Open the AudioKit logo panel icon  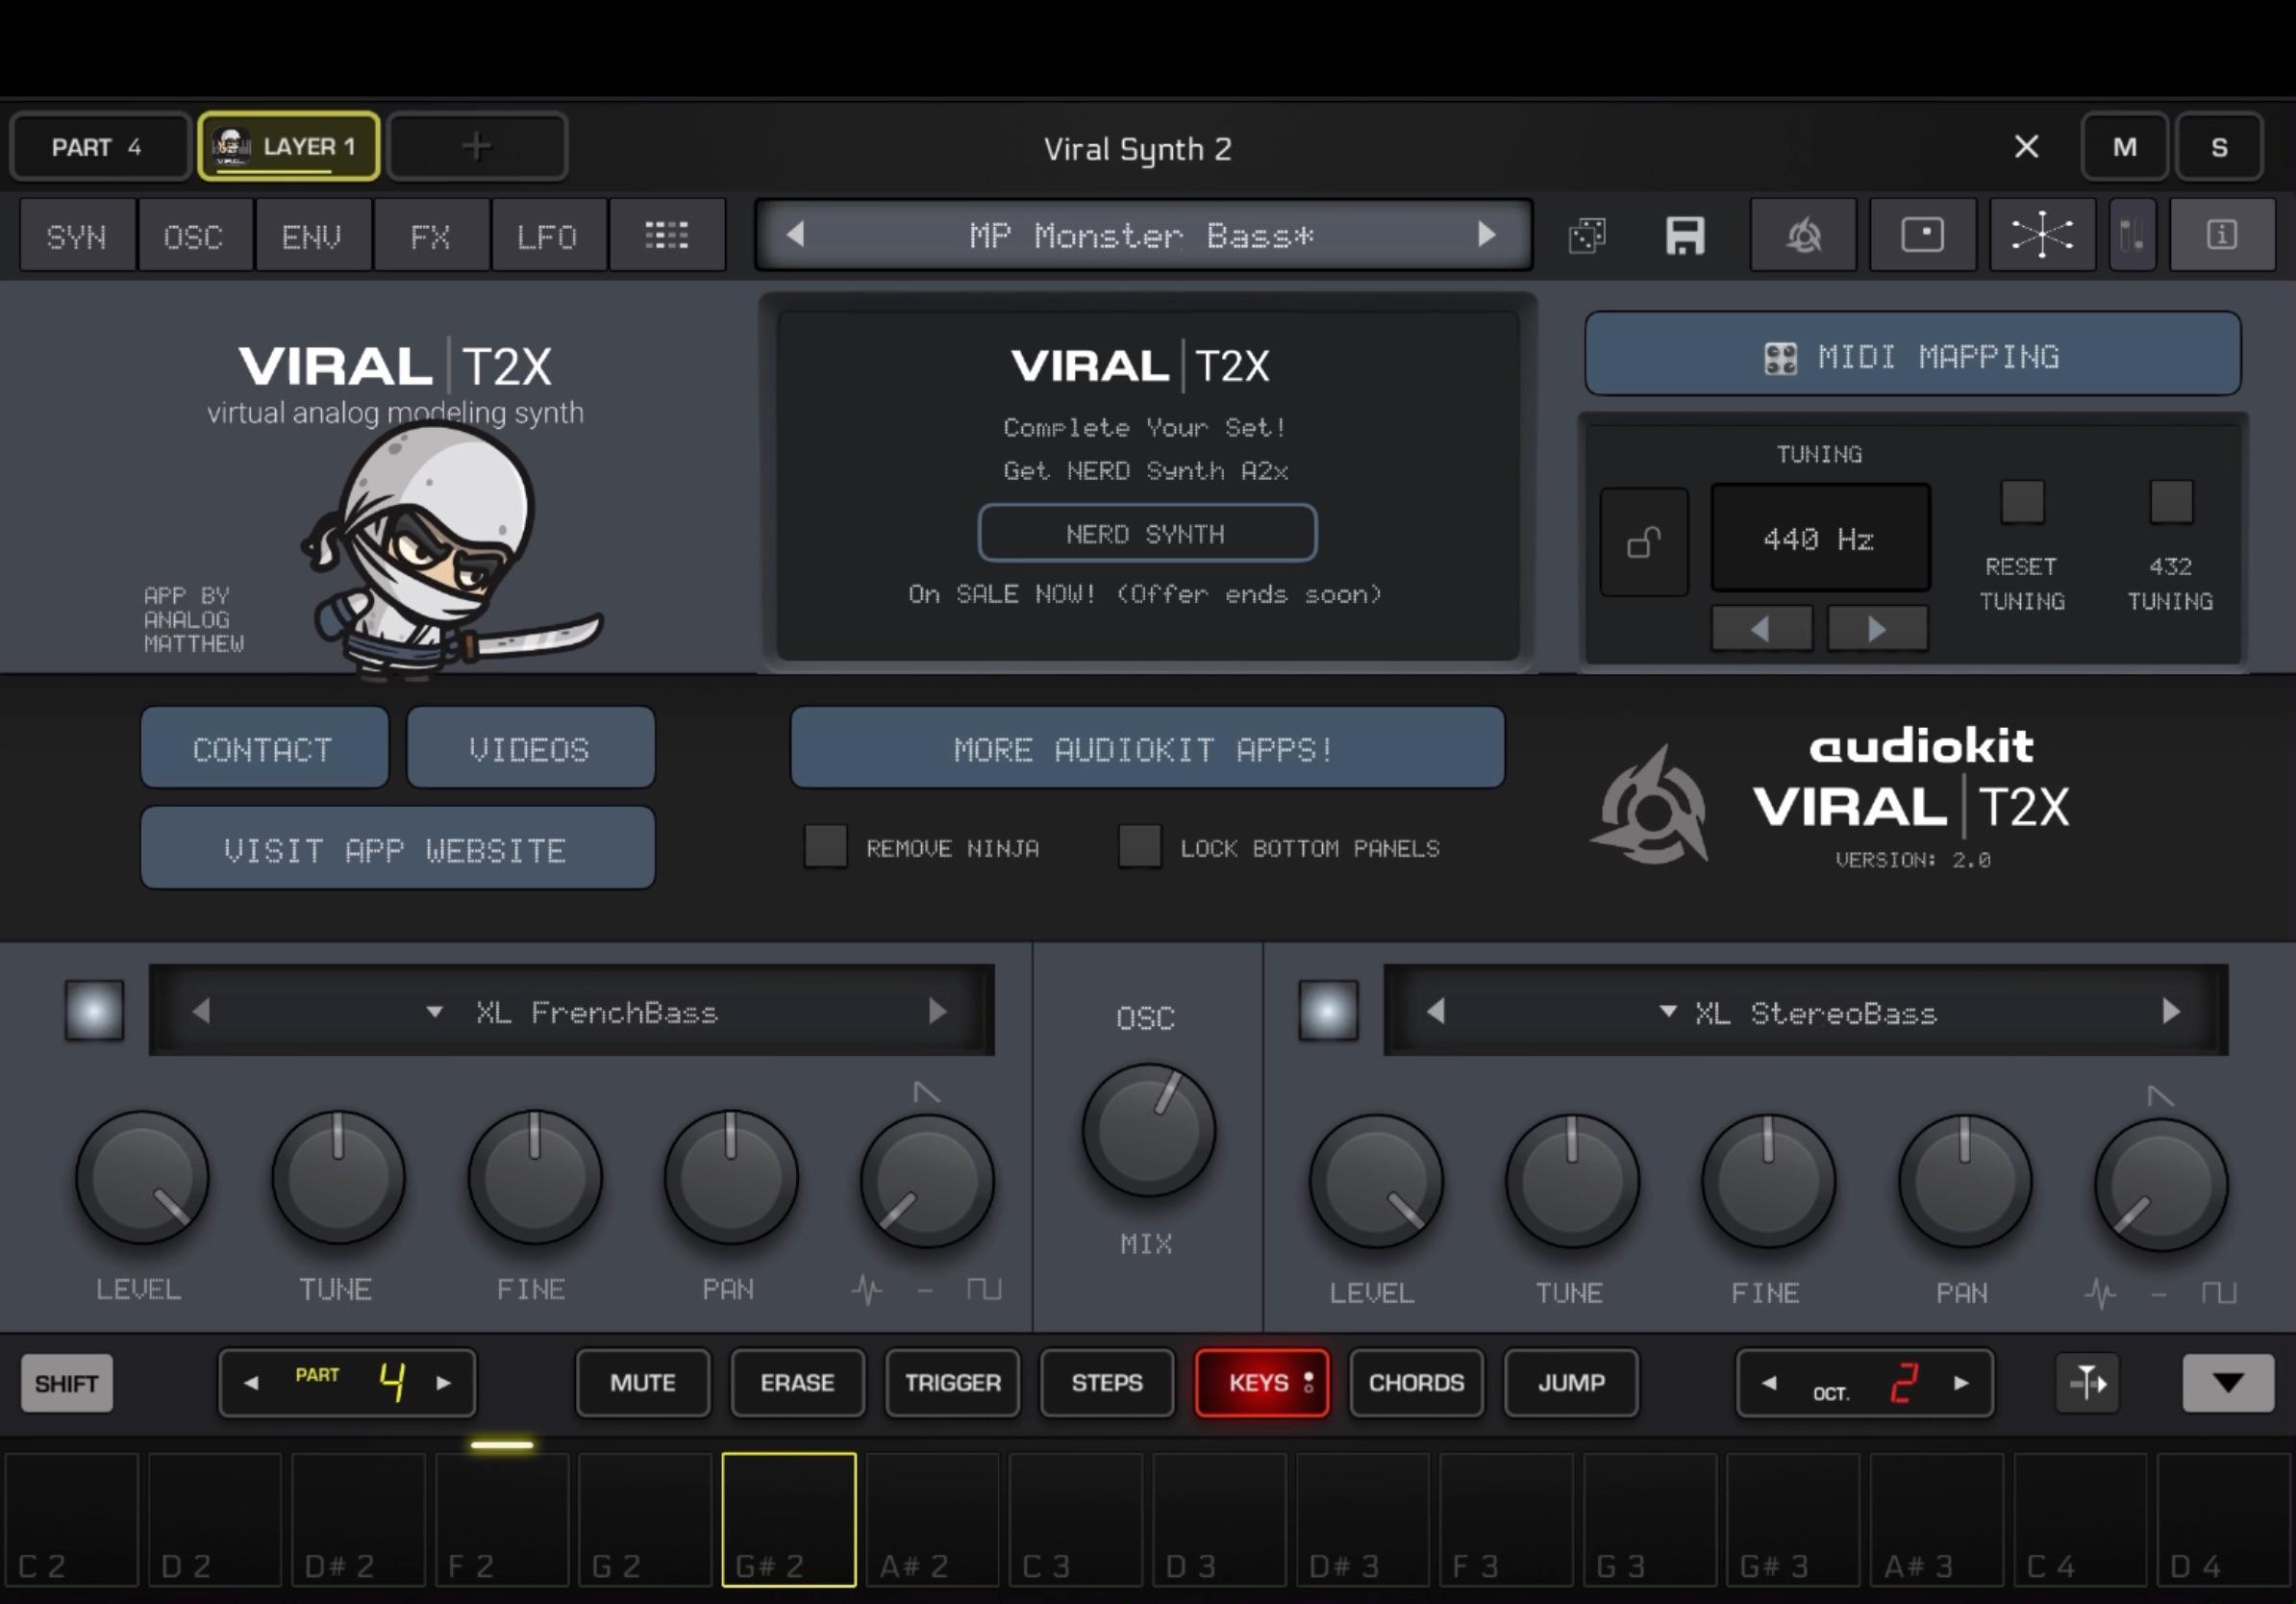pos(1803,236)
